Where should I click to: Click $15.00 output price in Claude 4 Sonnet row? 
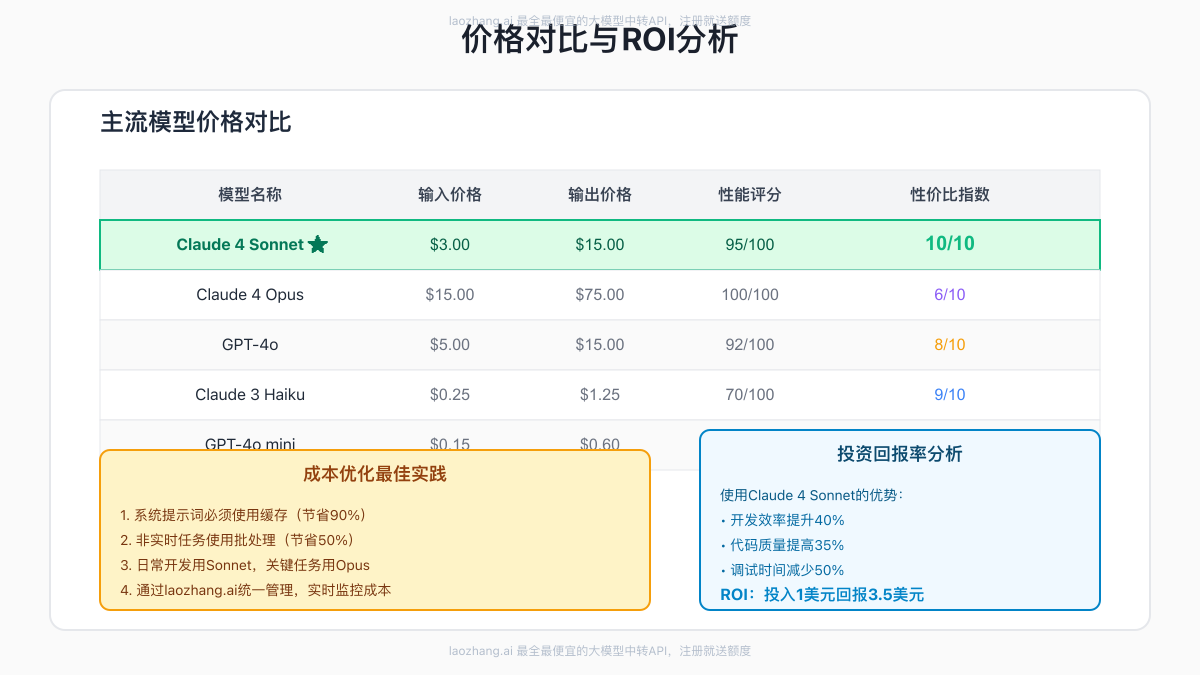click(600, 245)
